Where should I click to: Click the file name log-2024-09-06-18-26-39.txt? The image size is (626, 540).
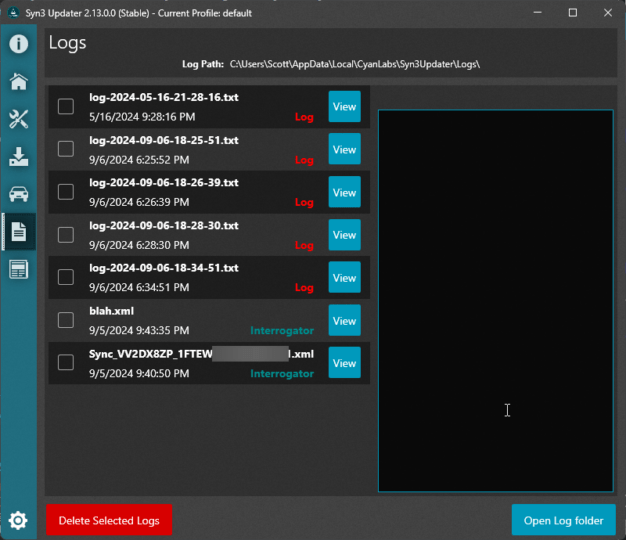coord(164,183)
